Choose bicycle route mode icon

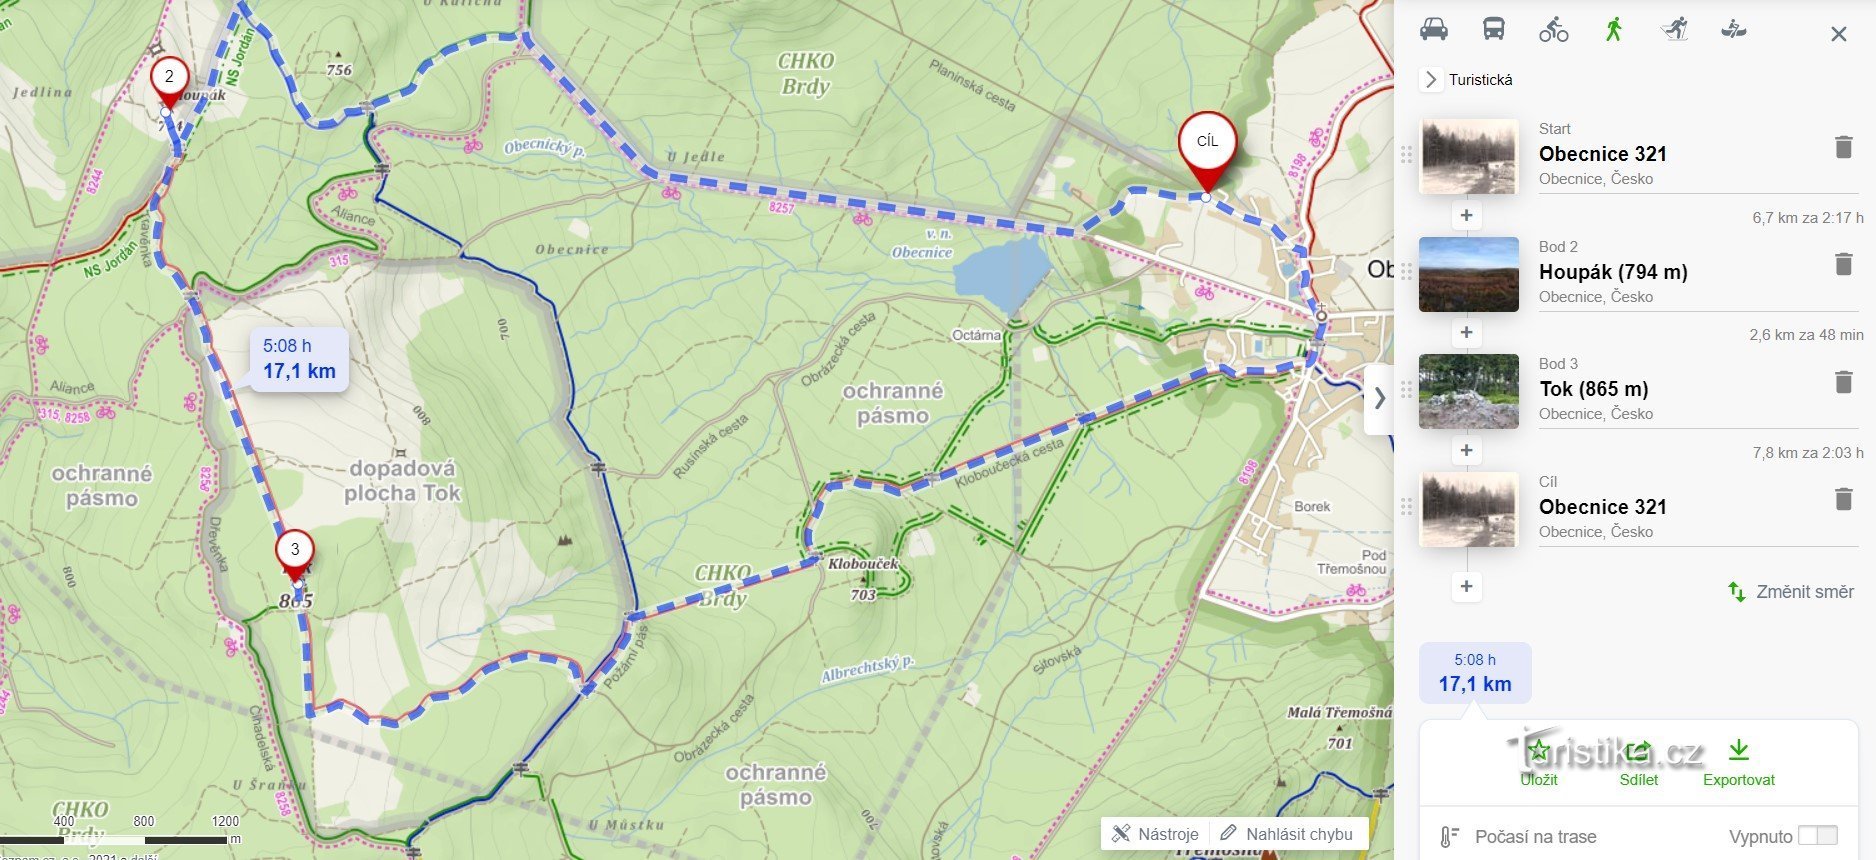[1553, 30]
